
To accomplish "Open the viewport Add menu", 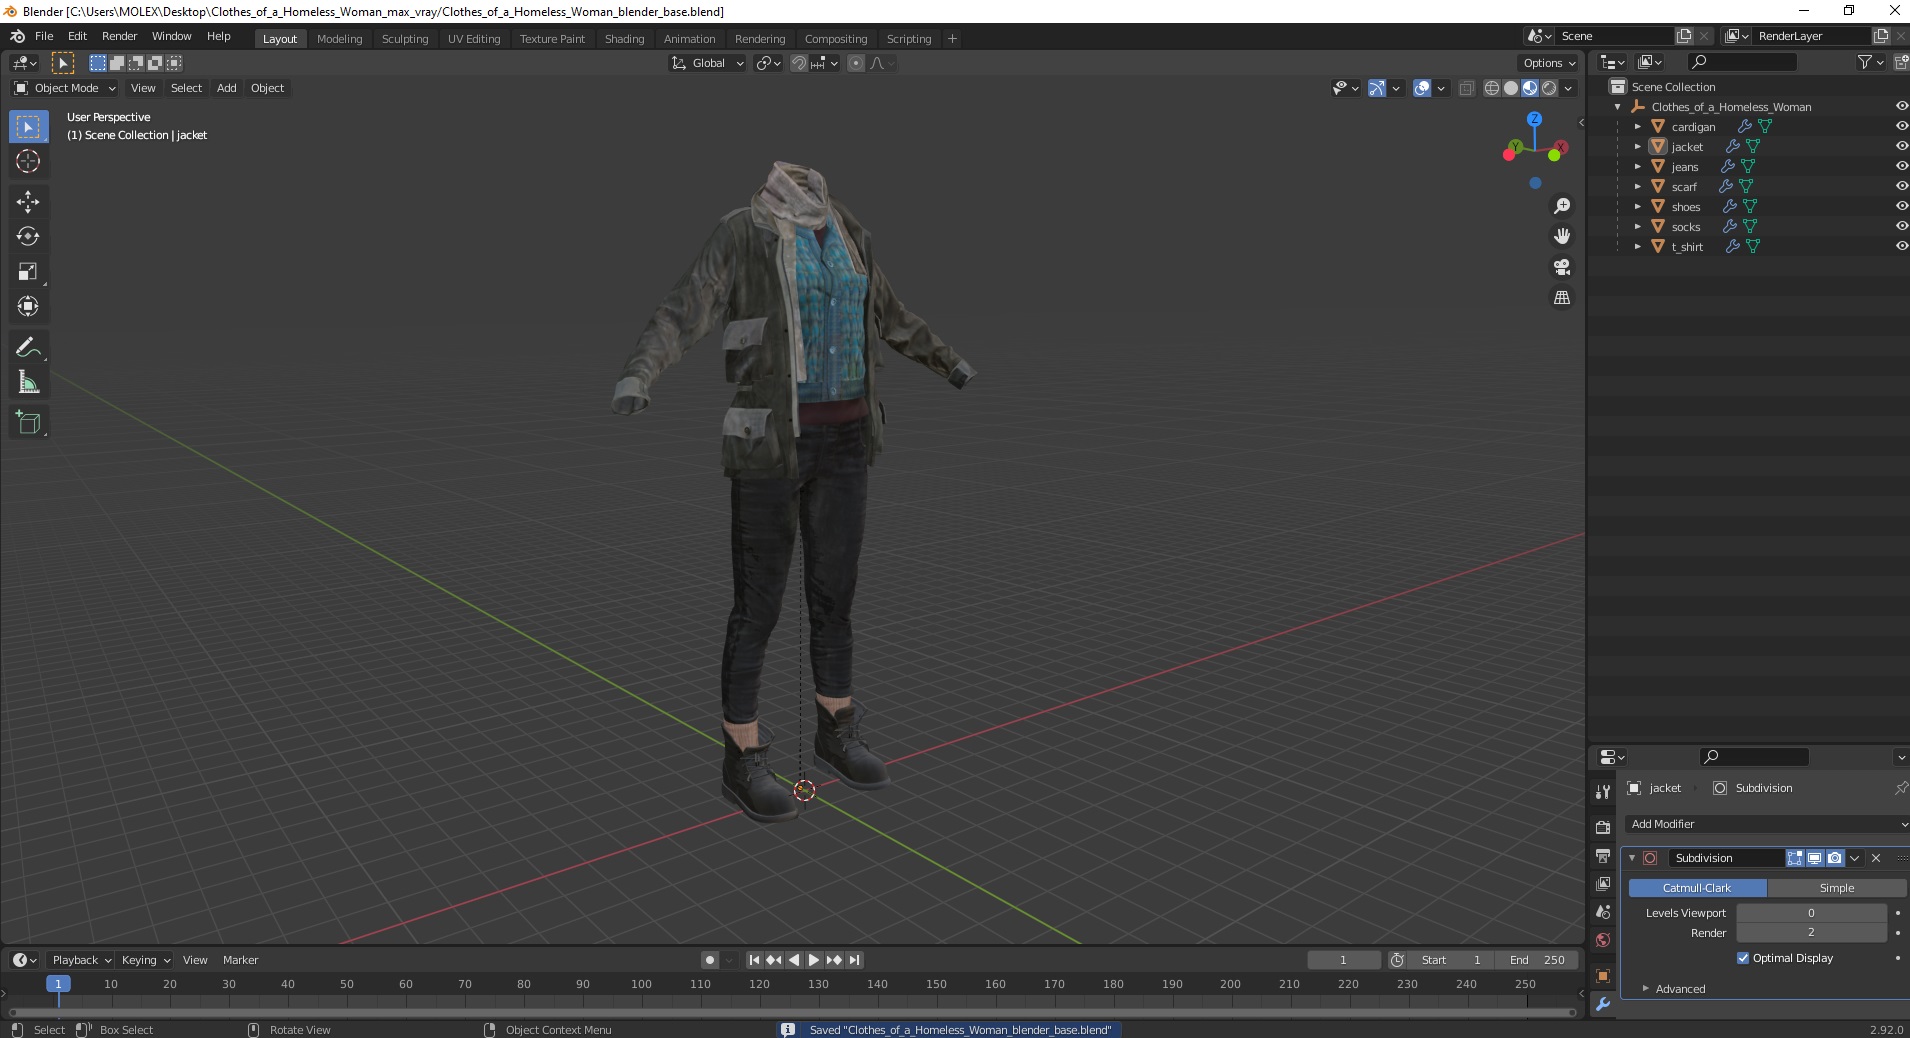I will [227, 88].
